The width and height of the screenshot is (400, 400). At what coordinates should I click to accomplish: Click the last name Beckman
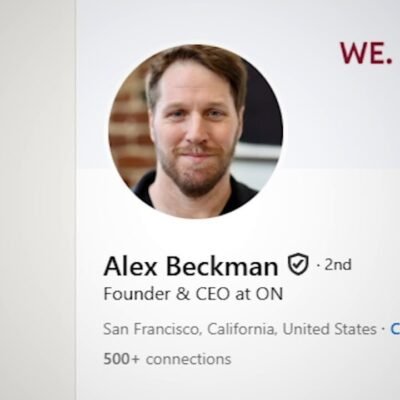[222, 266]
